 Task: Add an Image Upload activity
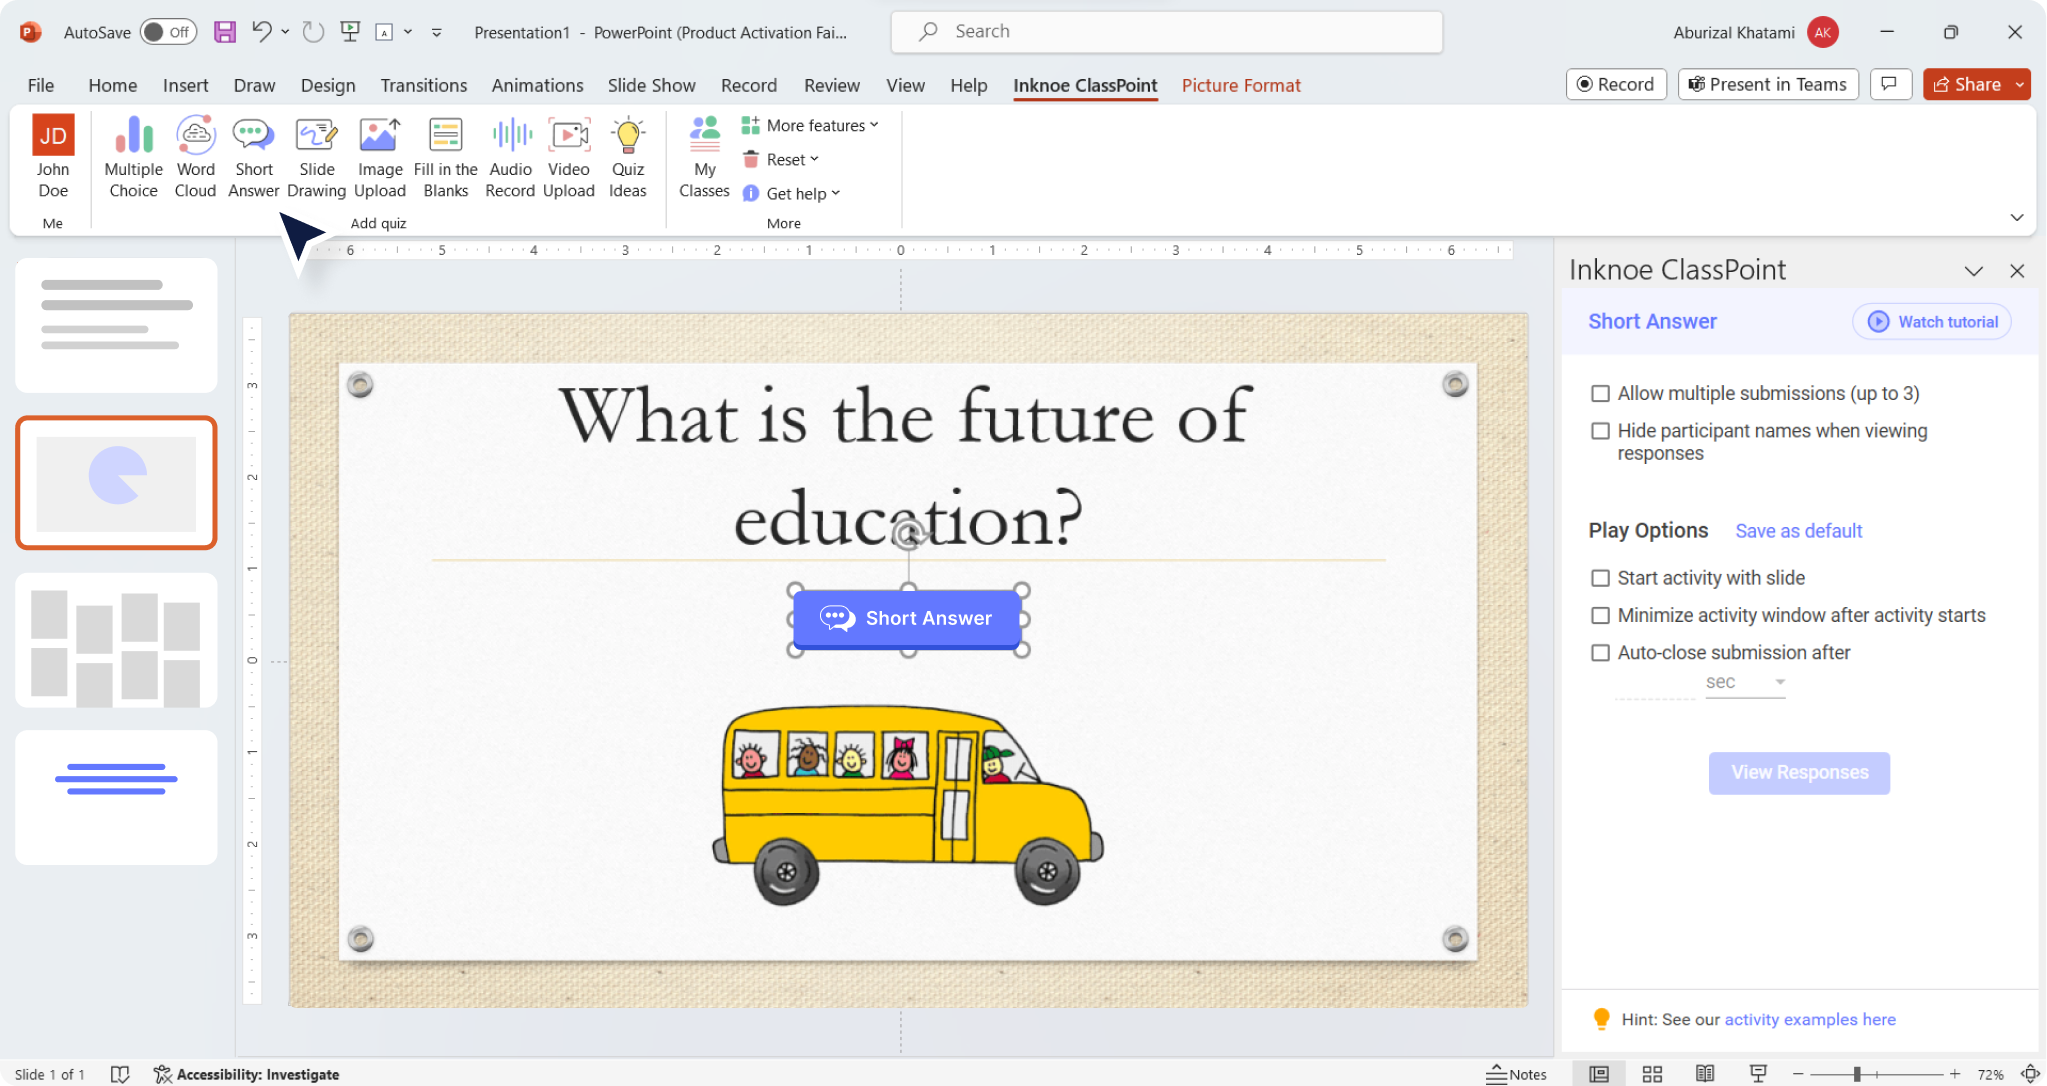coord(379,155)
